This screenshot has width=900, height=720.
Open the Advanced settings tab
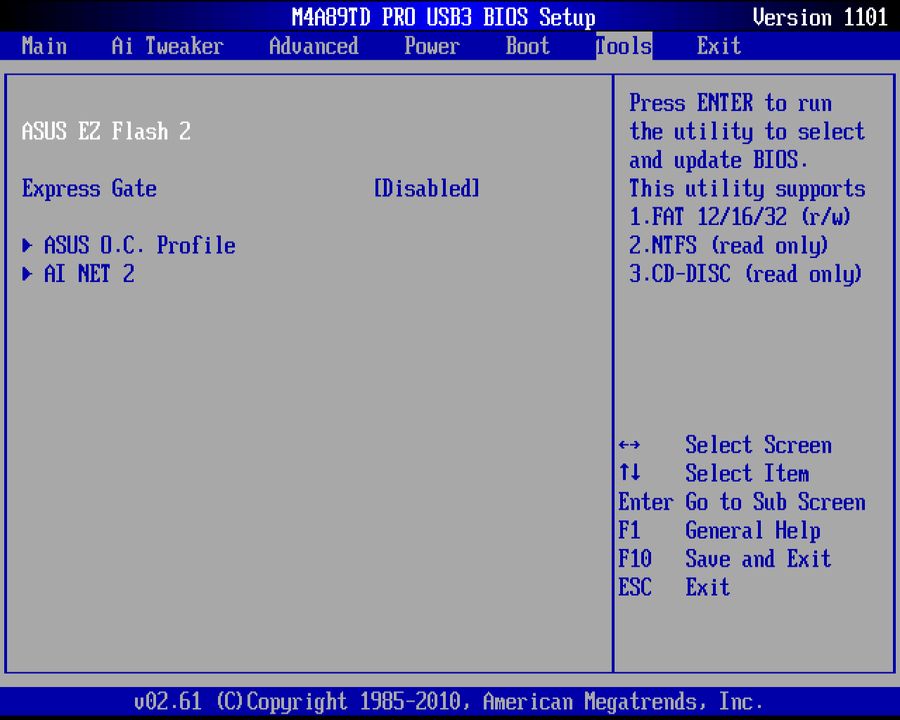click(x=313, y=46)
